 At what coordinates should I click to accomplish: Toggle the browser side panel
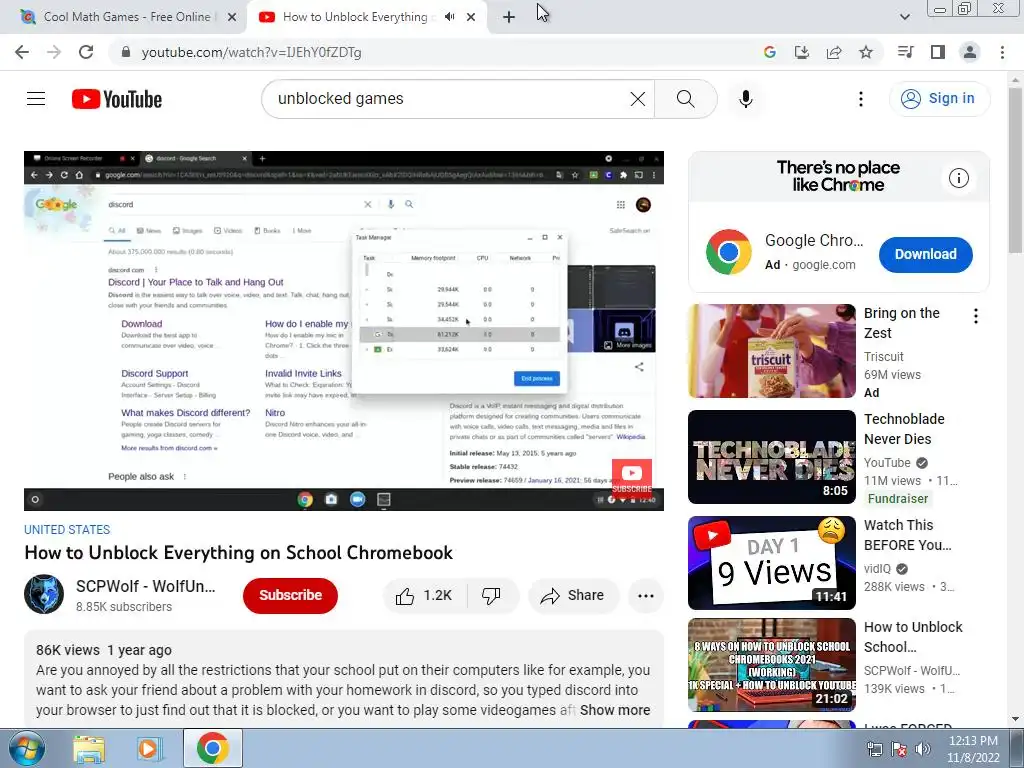click(x=938, y=52)
